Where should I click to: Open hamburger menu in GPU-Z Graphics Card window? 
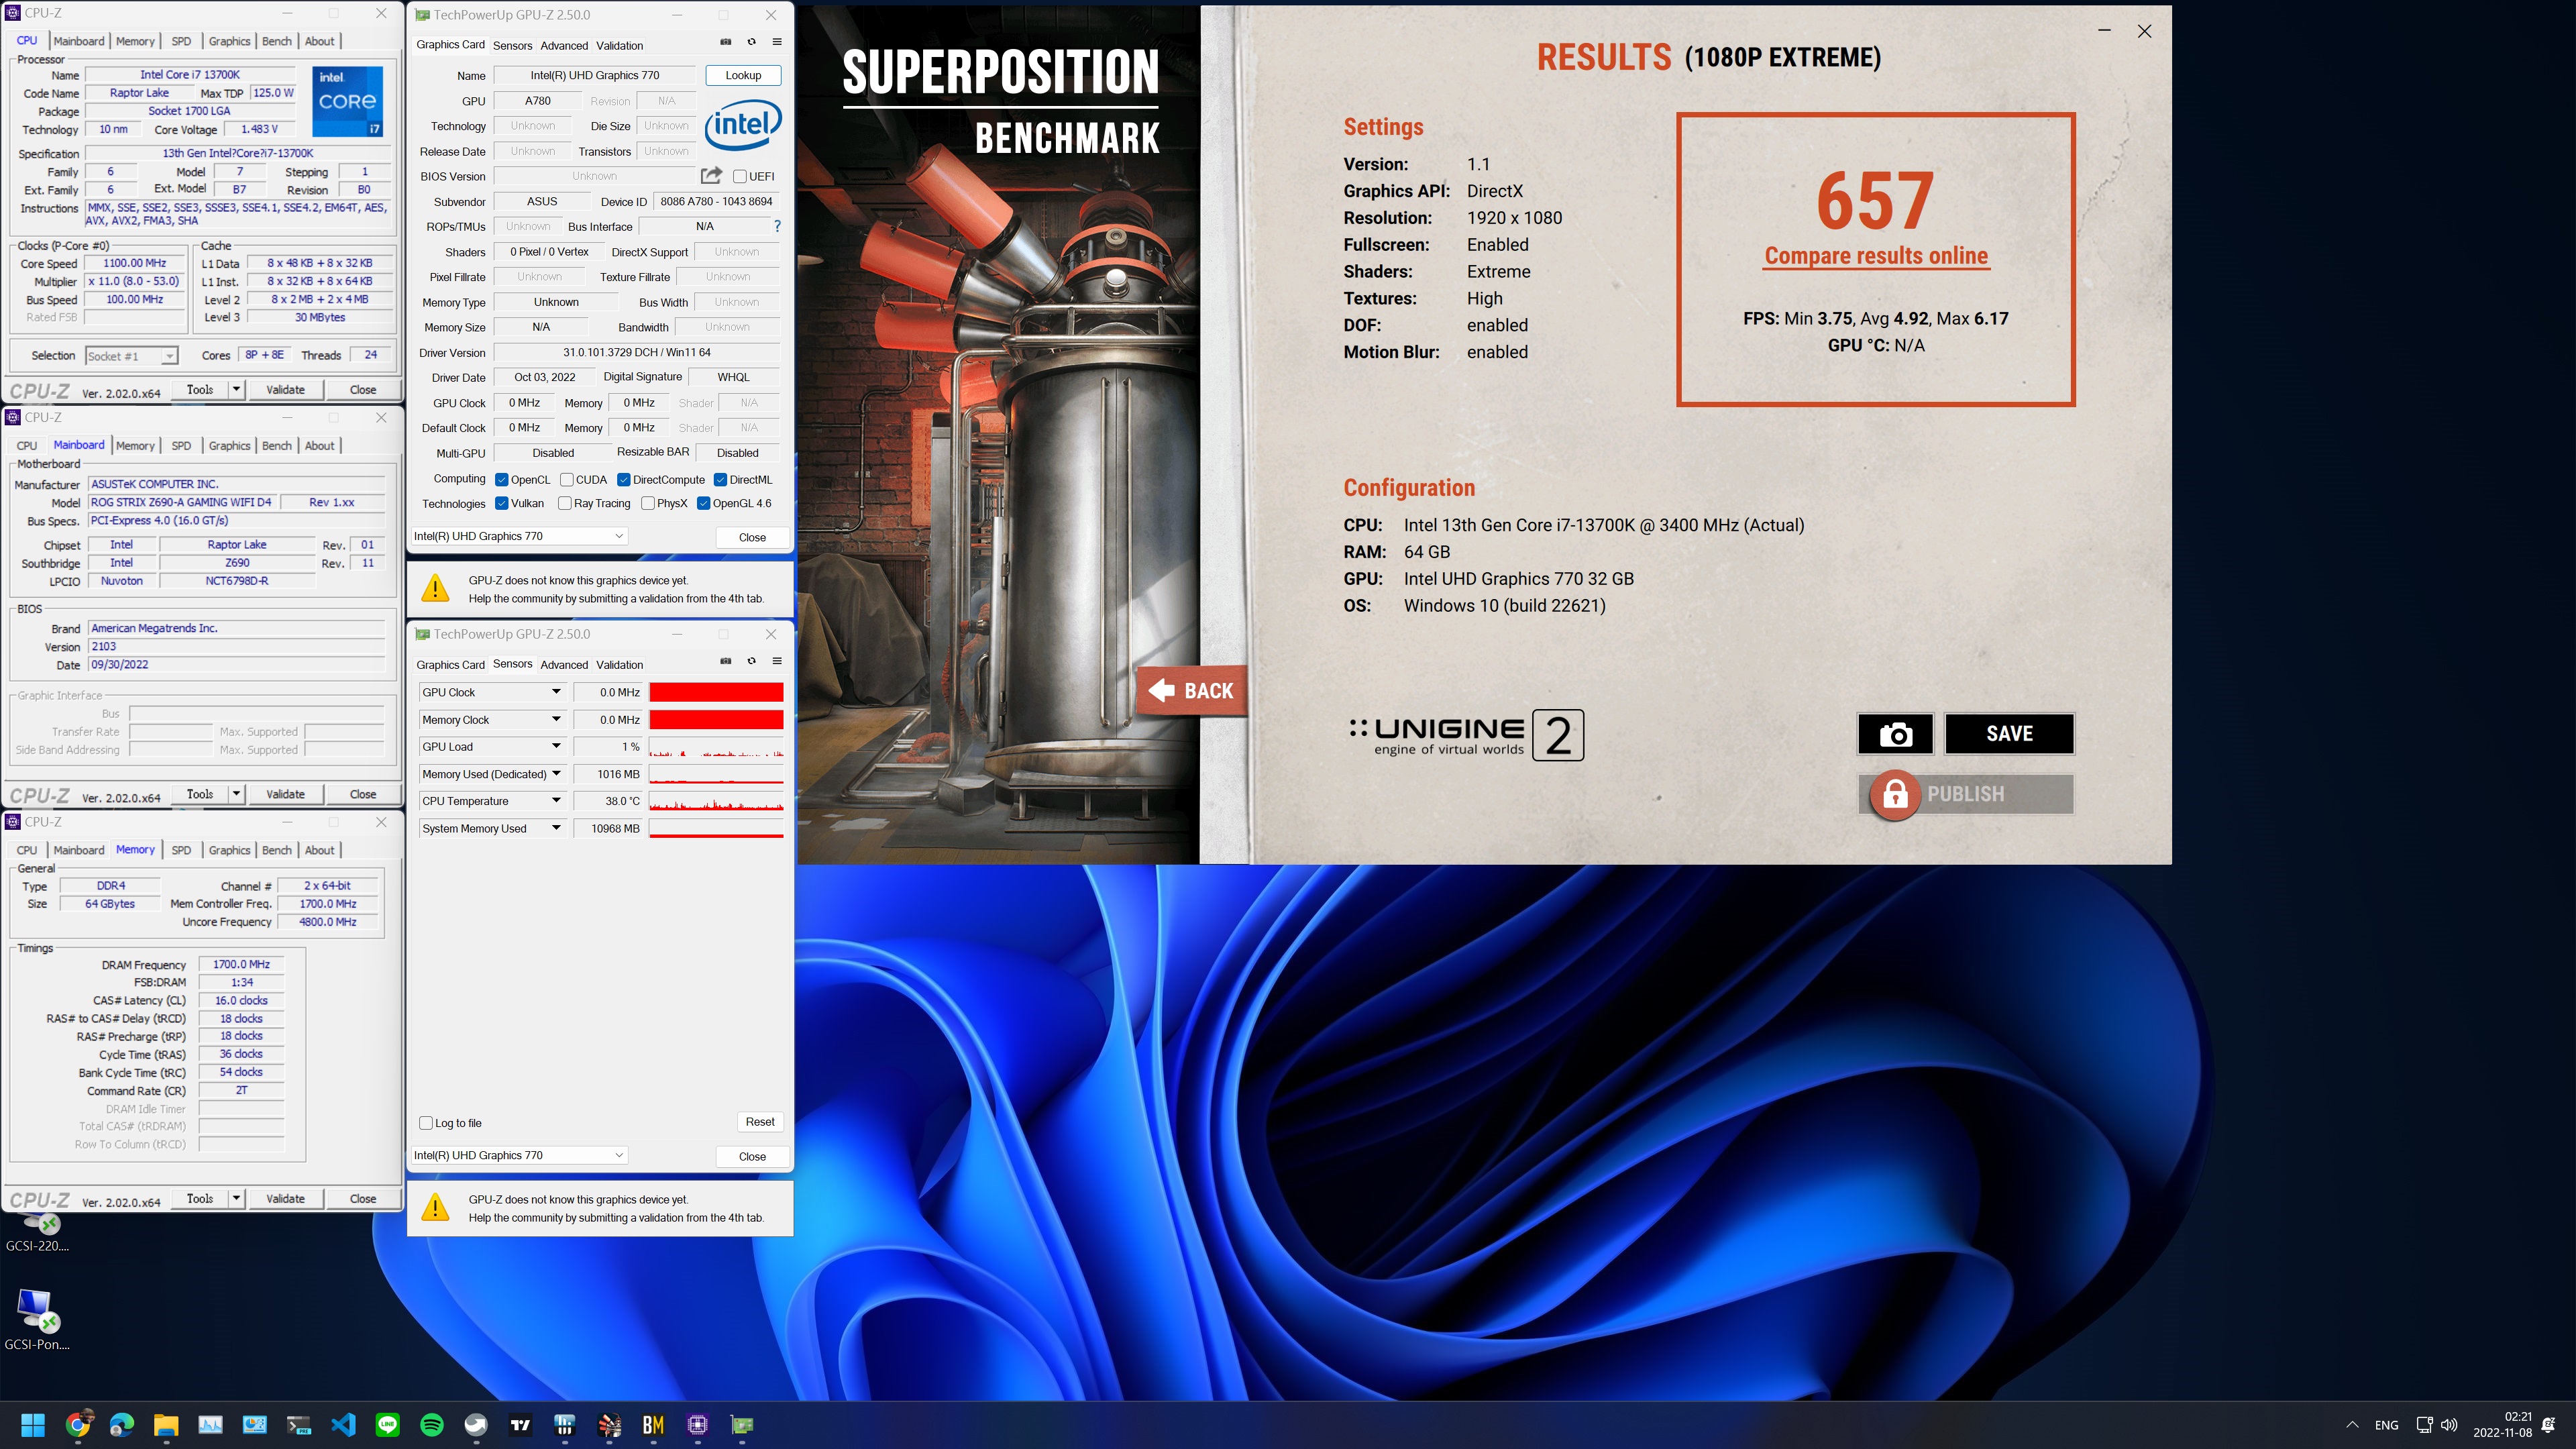[777, 42]
